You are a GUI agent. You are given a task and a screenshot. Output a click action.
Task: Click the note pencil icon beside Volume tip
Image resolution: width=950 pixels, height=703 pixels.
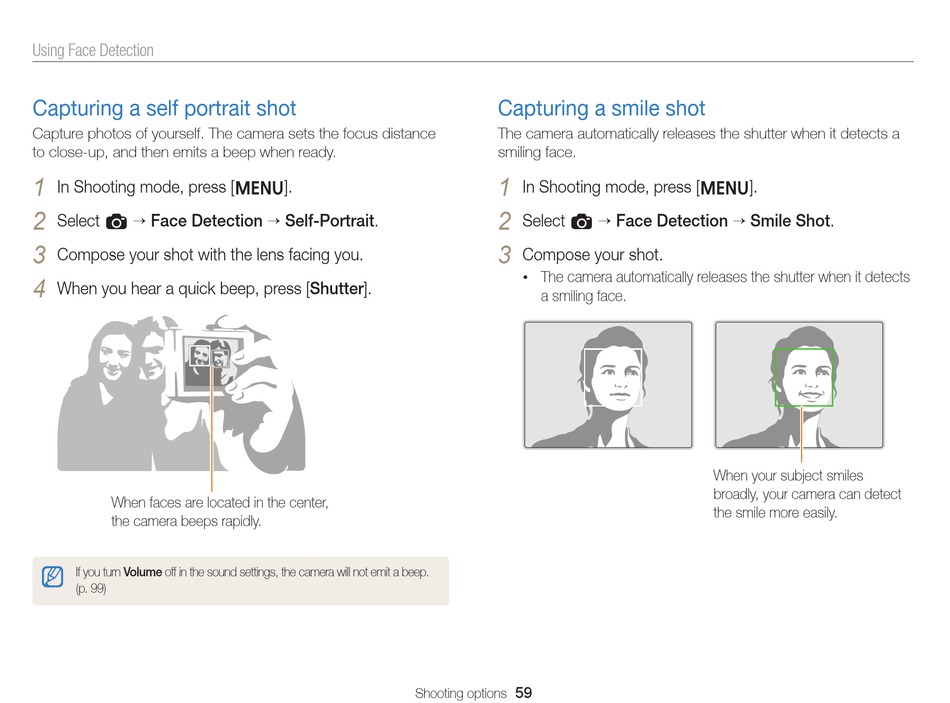(53, 576)
